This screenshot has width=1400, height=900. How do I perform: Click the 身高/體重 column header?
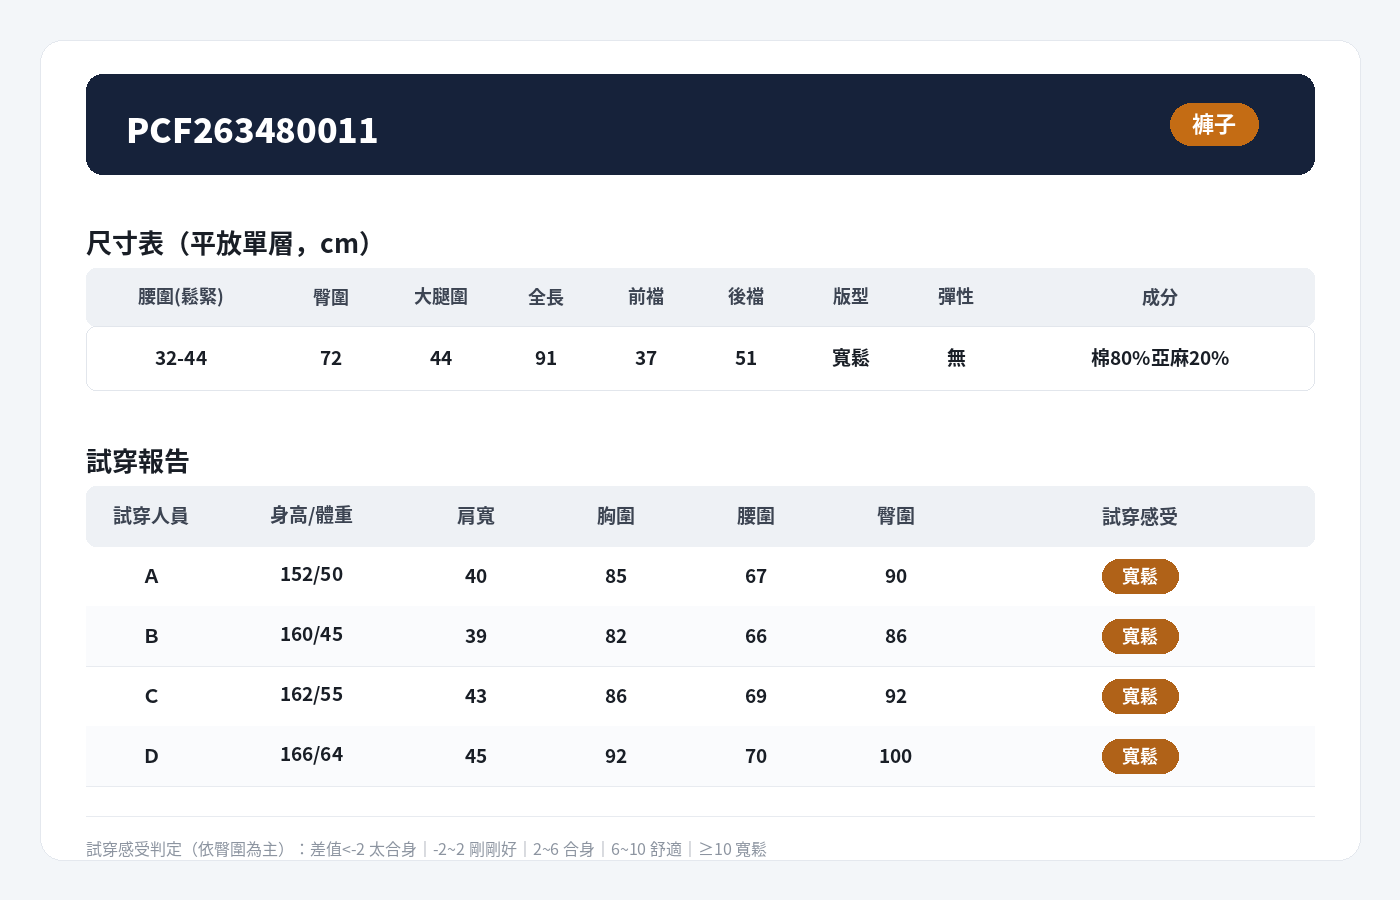coord(311,515)
